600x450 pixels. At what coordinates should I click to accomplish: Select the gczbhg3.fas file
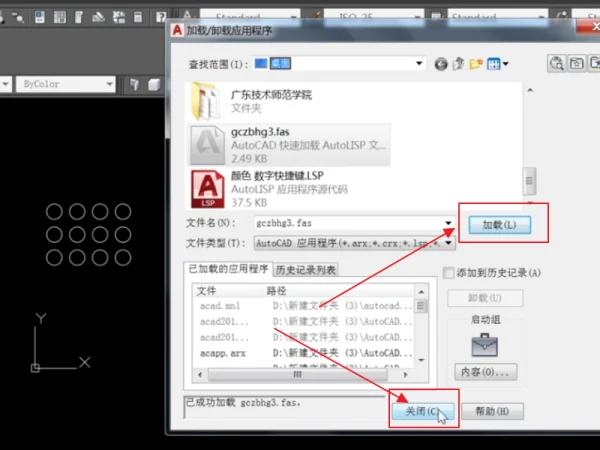(x=289, y=145)
